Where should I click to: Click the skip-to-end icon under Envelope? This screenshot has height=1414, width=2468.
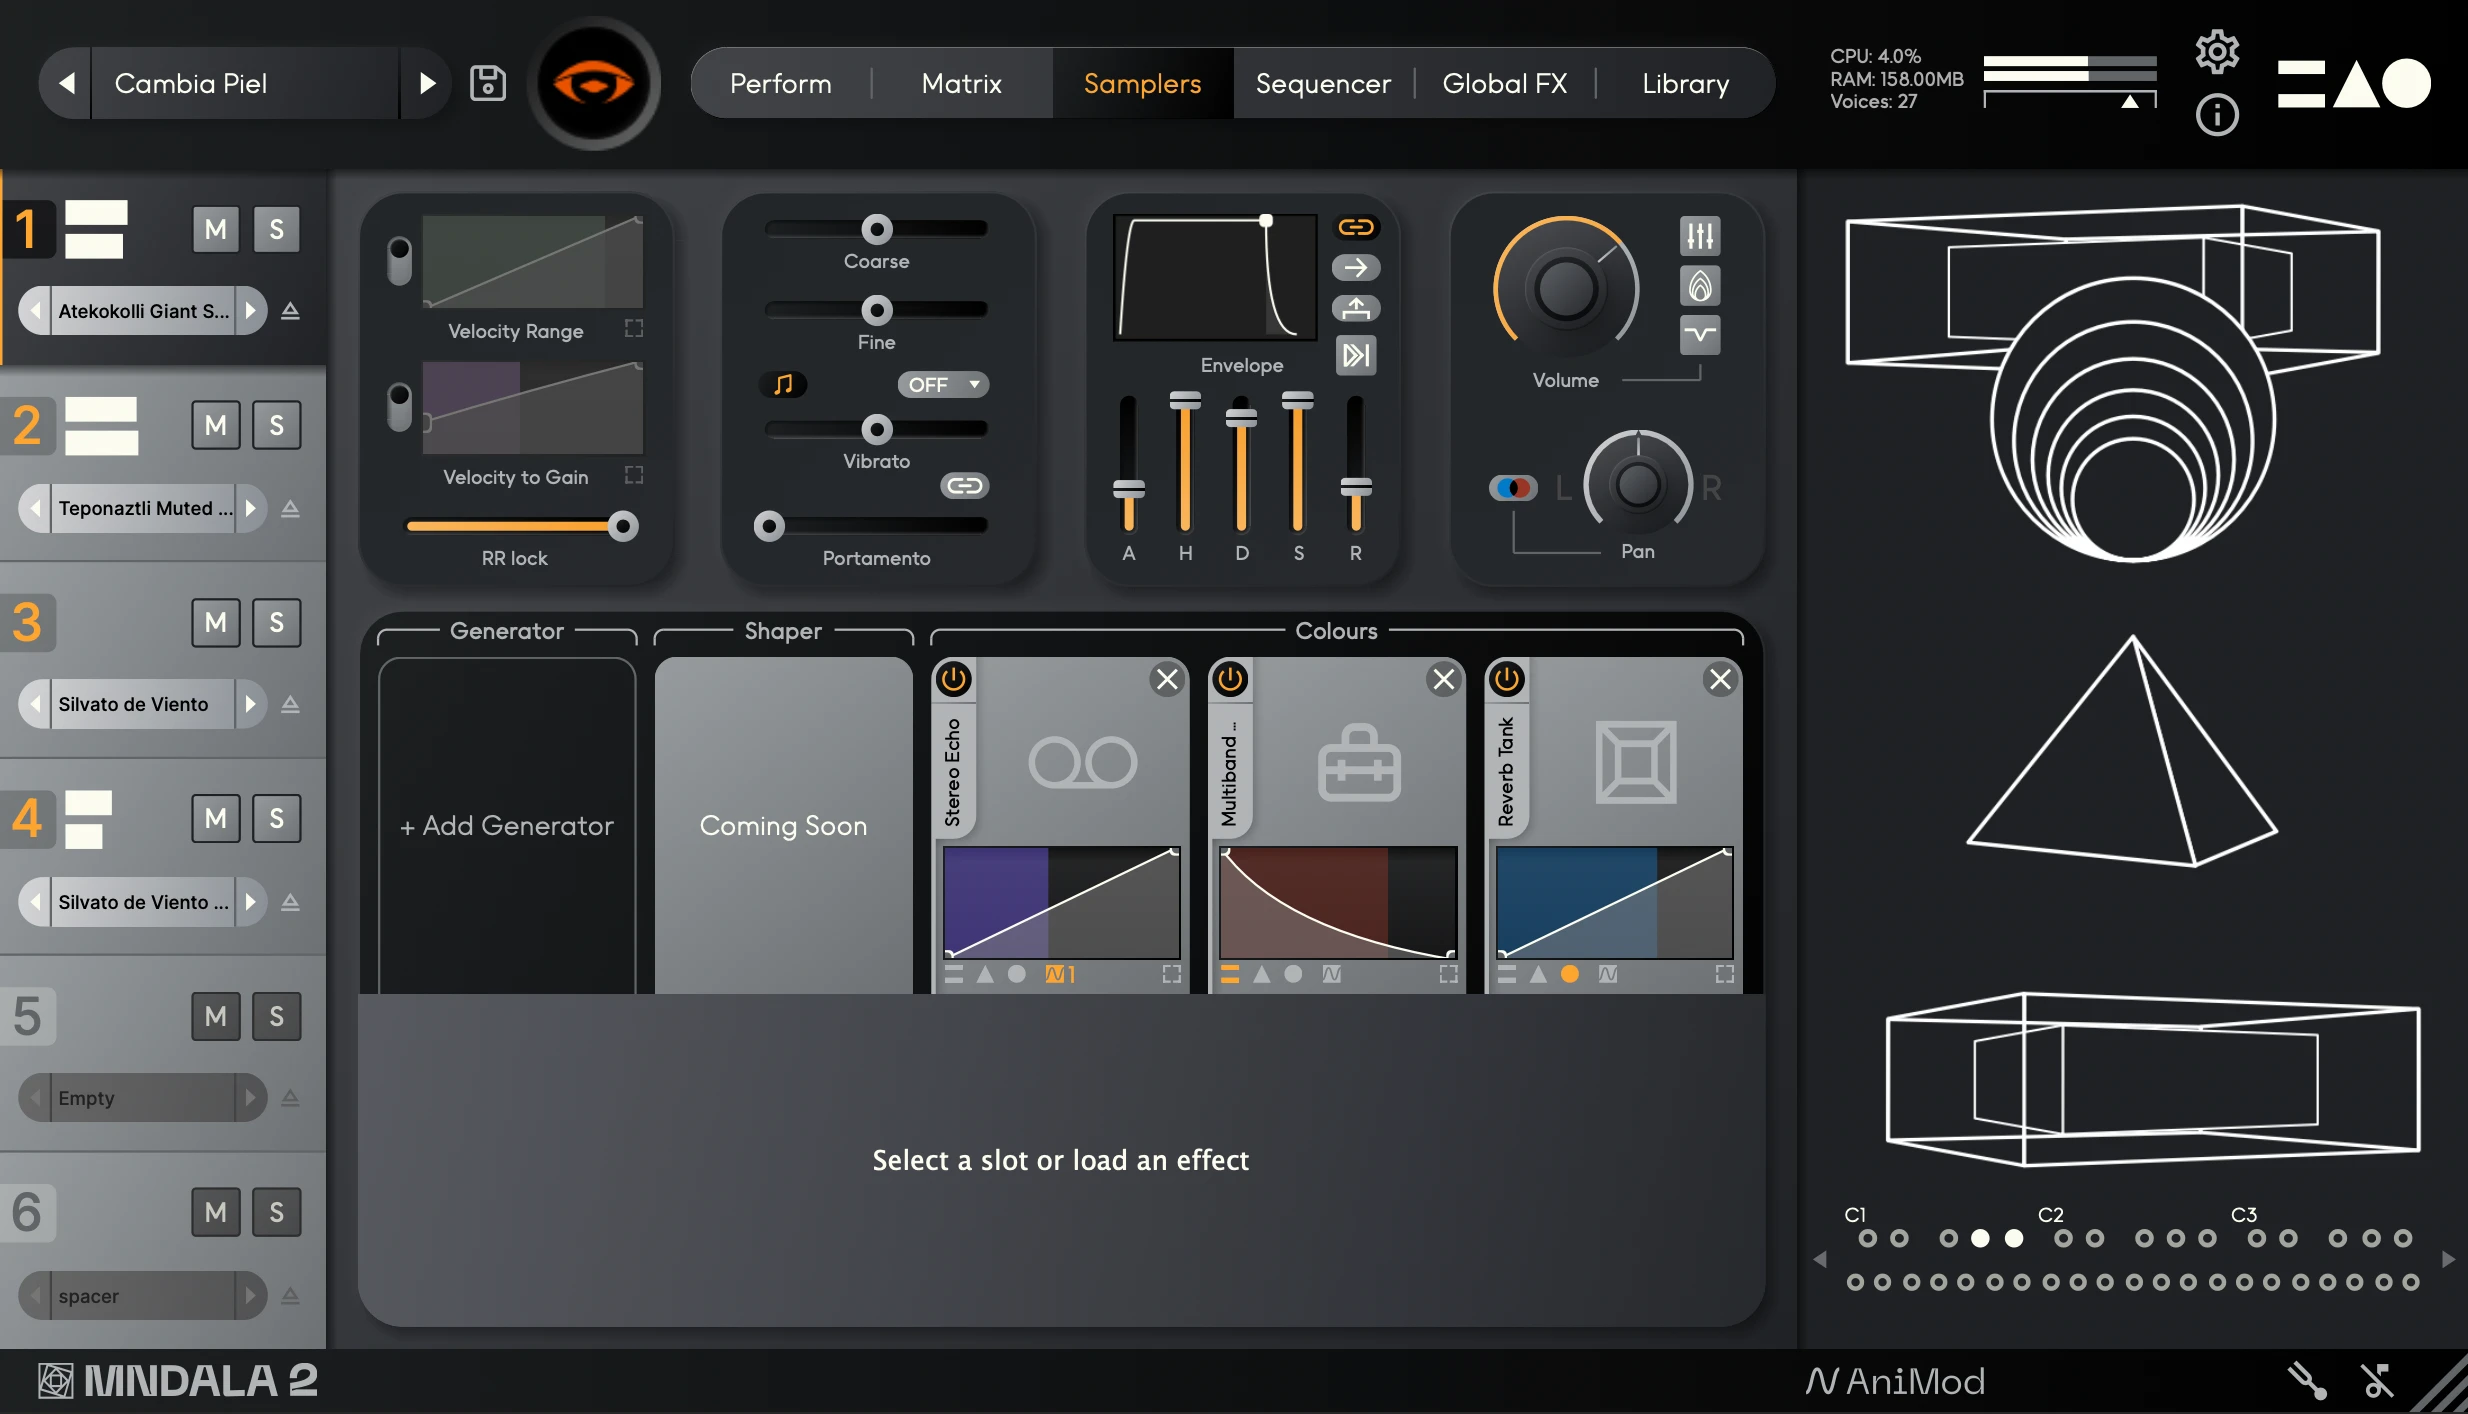pos(1355,355)
